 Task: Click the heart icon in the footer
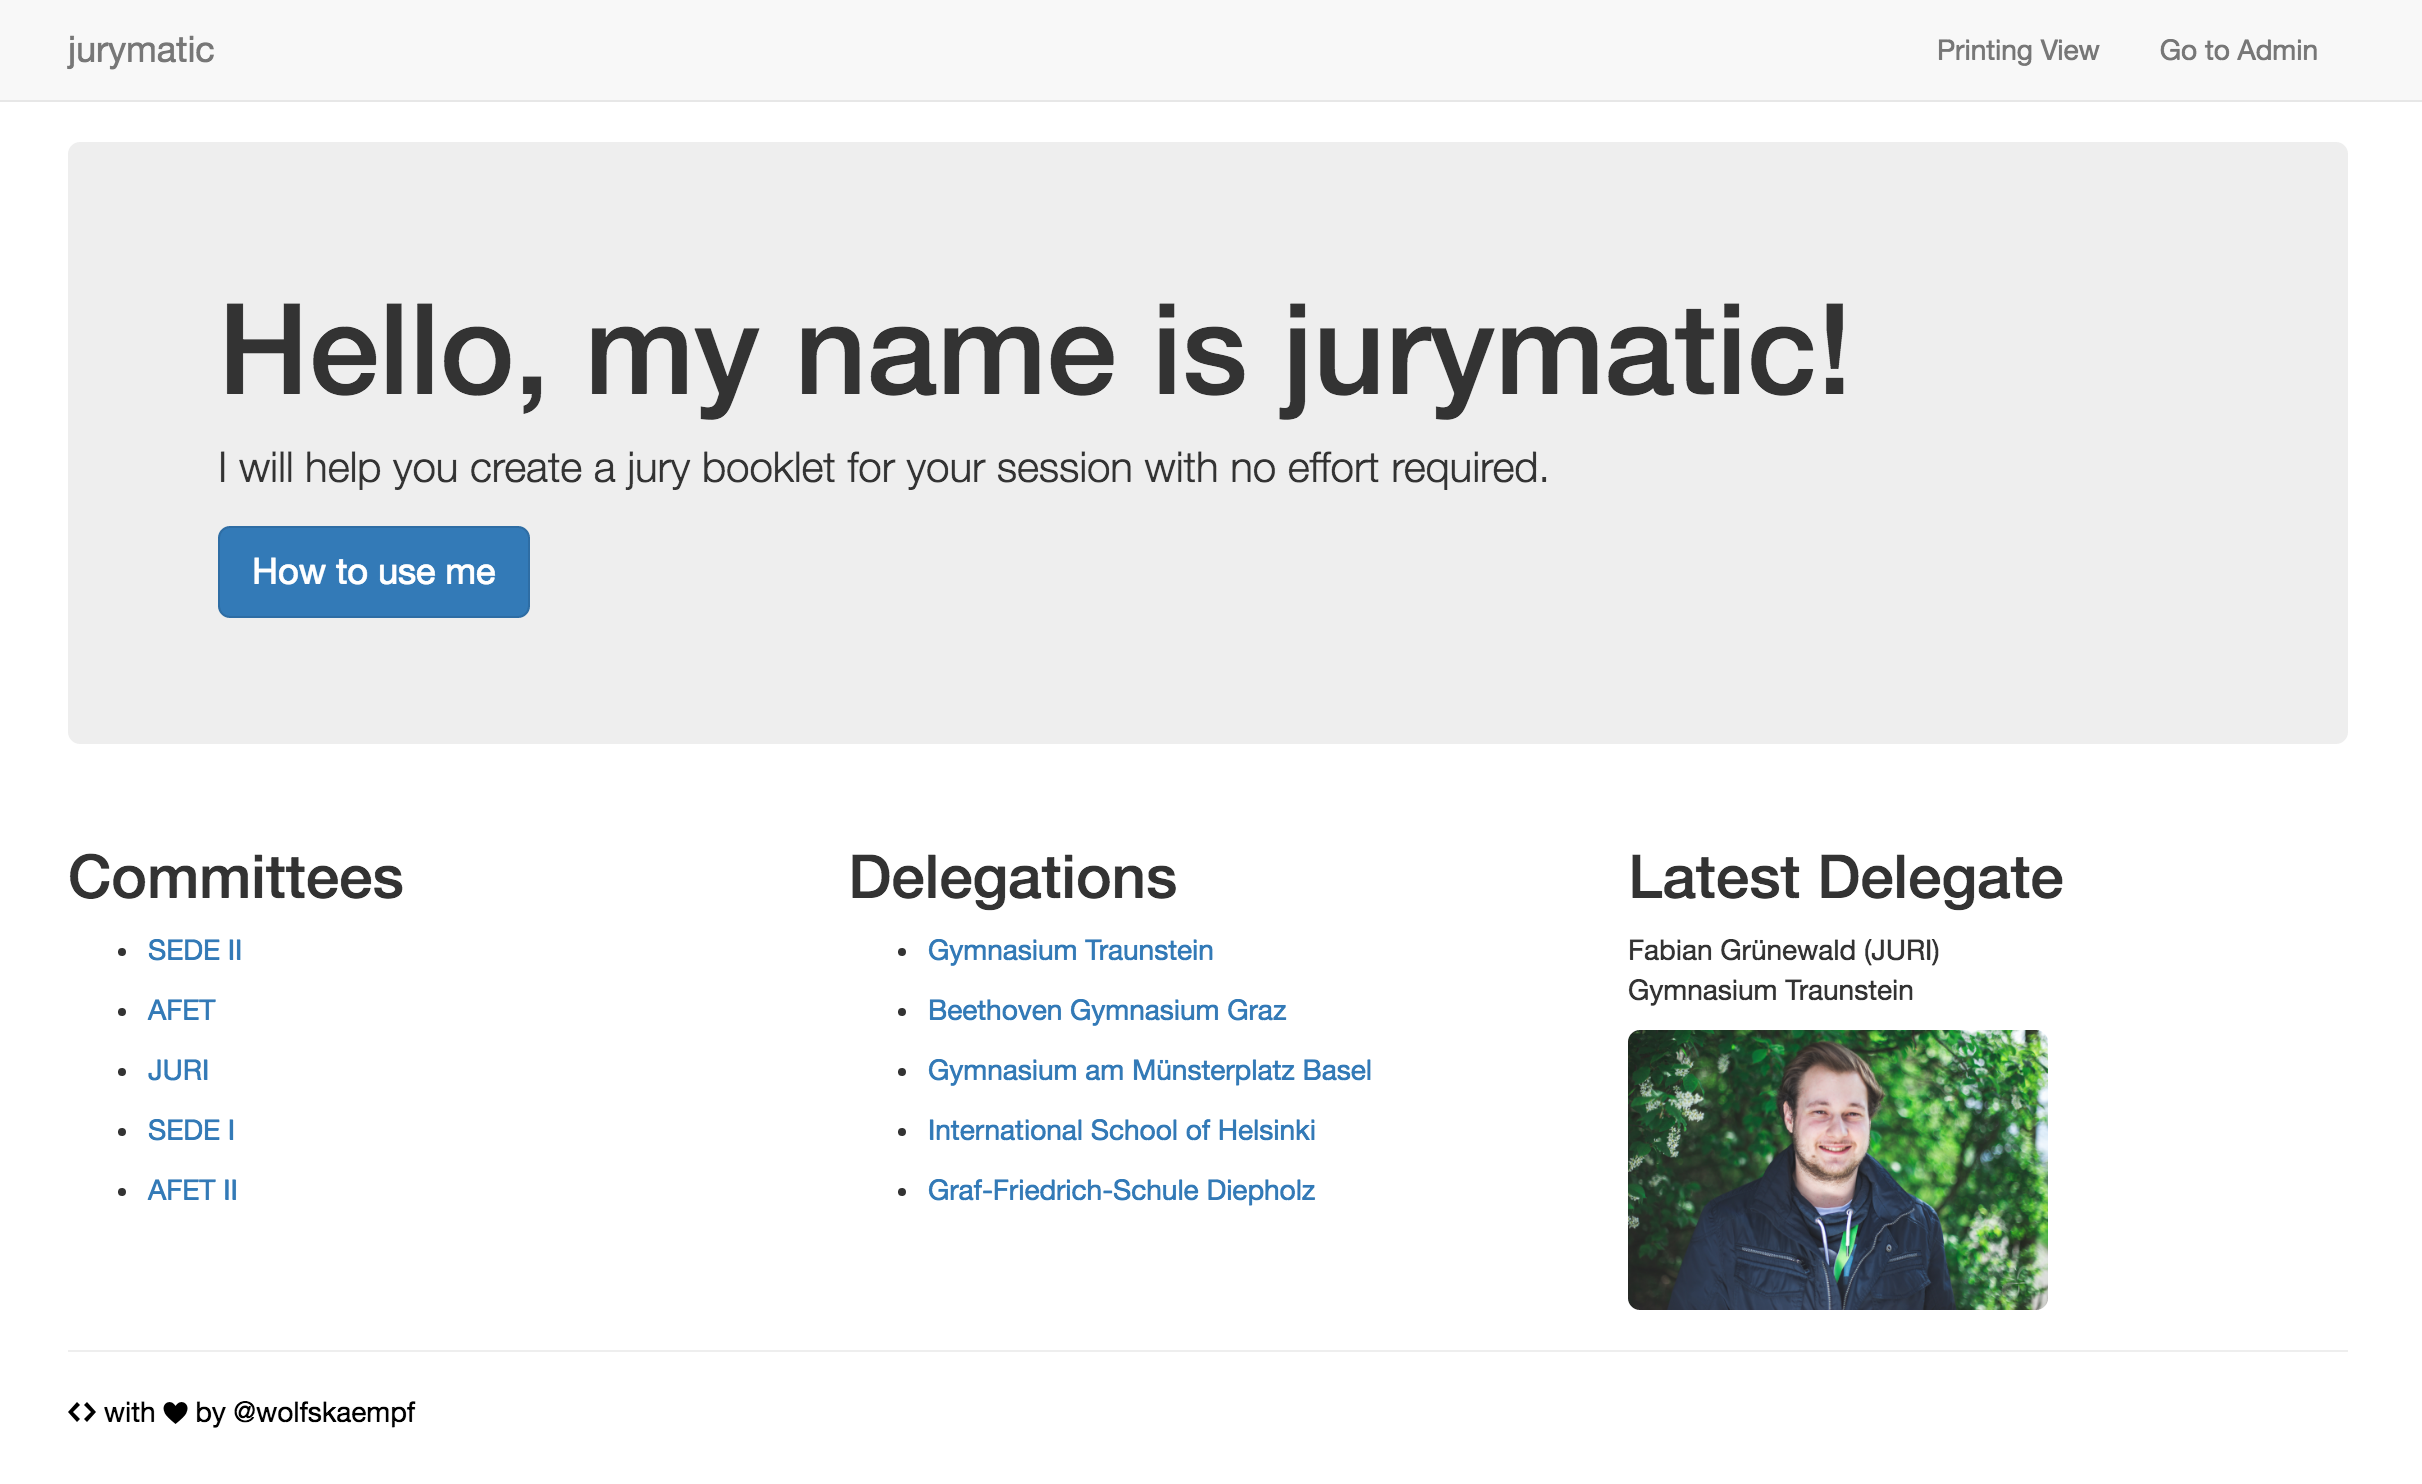click(175, 1412)
